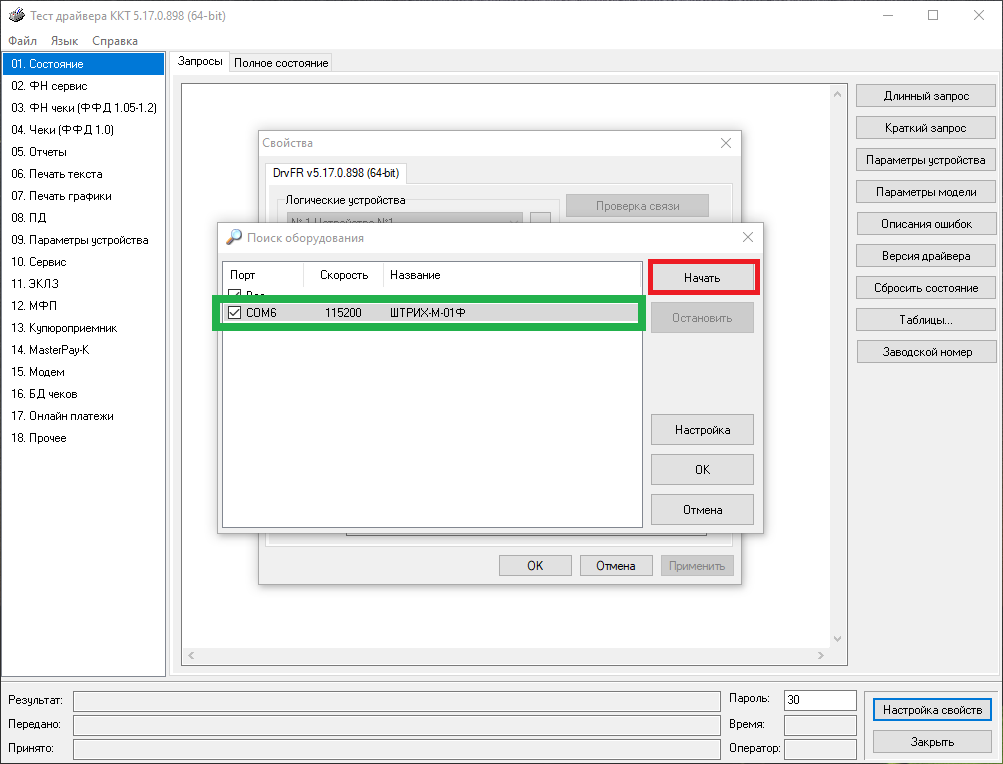Click the magnifier icon in the Поиск оборудования dialog
Image resolution: width=1003 pixels, height=764 pixels.
click(x=234, y=238)
